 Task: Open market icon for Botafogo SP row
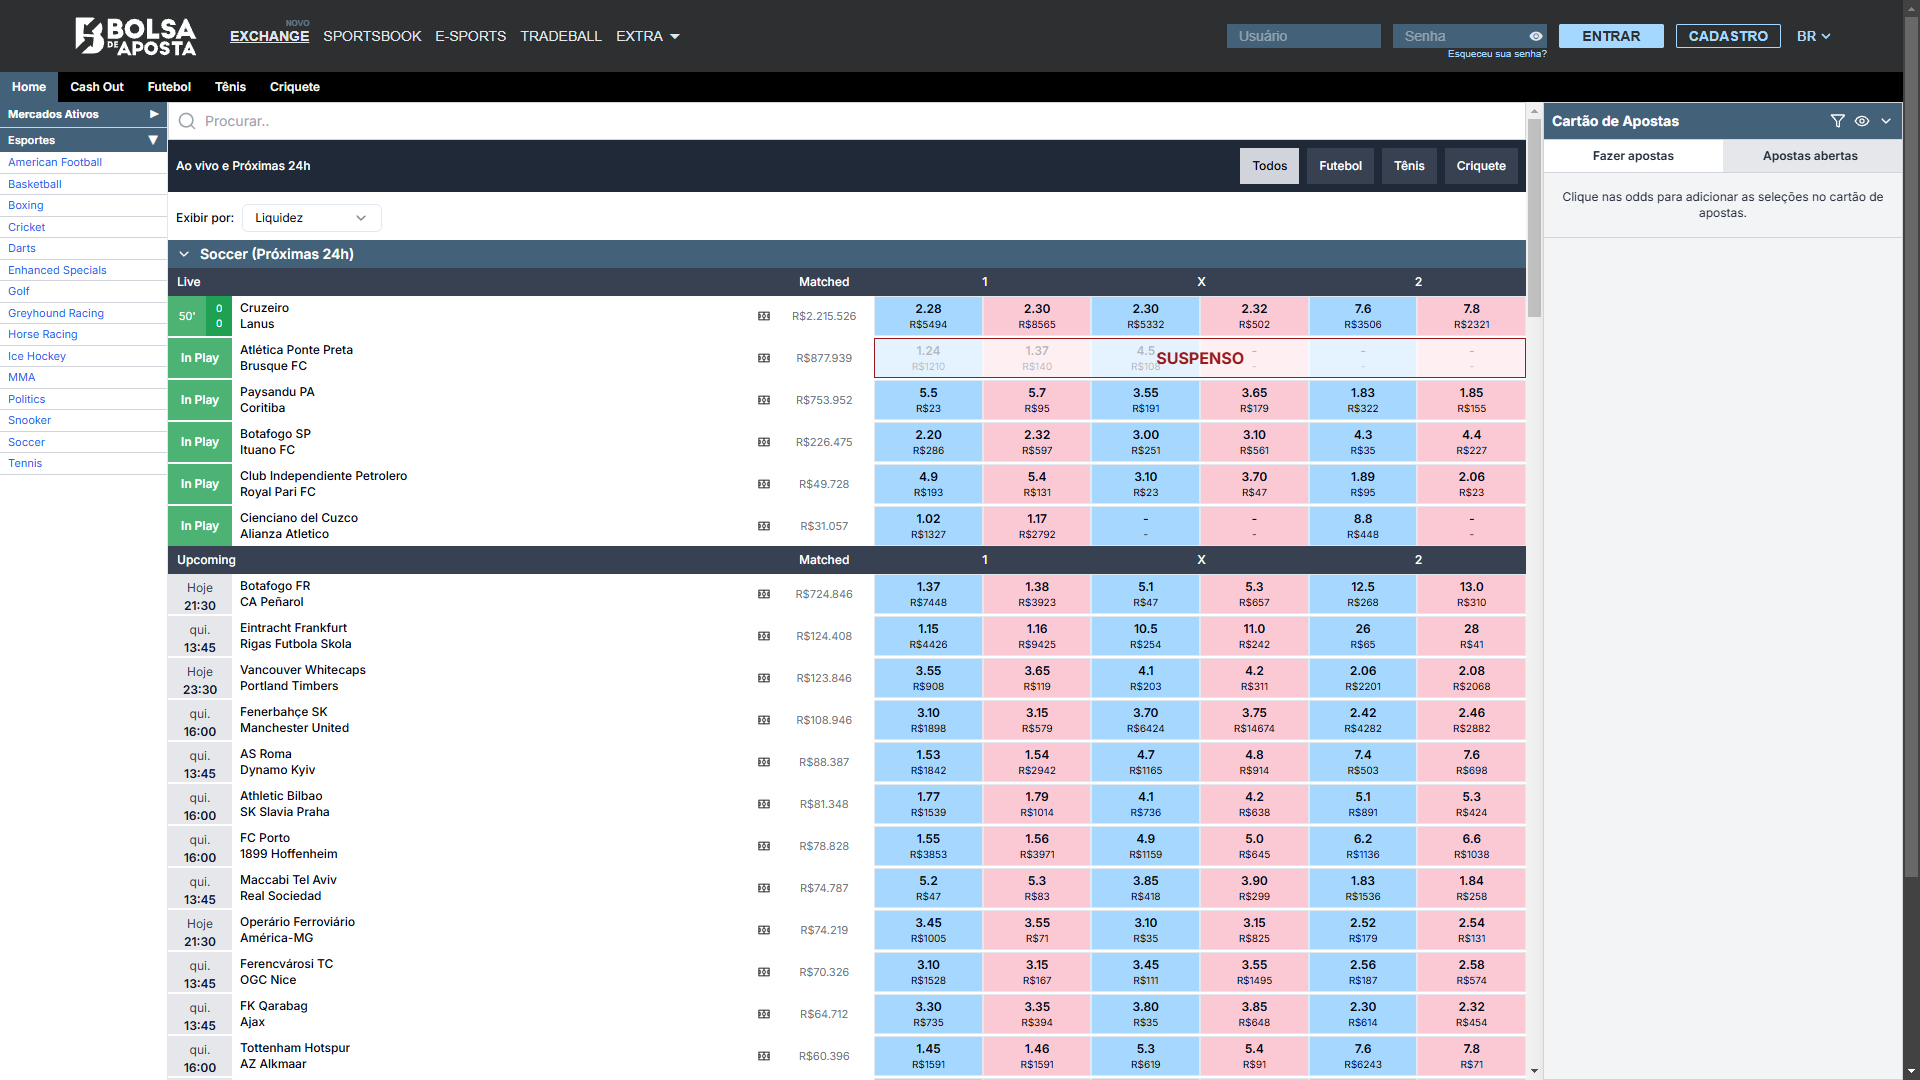coord(764,442)
